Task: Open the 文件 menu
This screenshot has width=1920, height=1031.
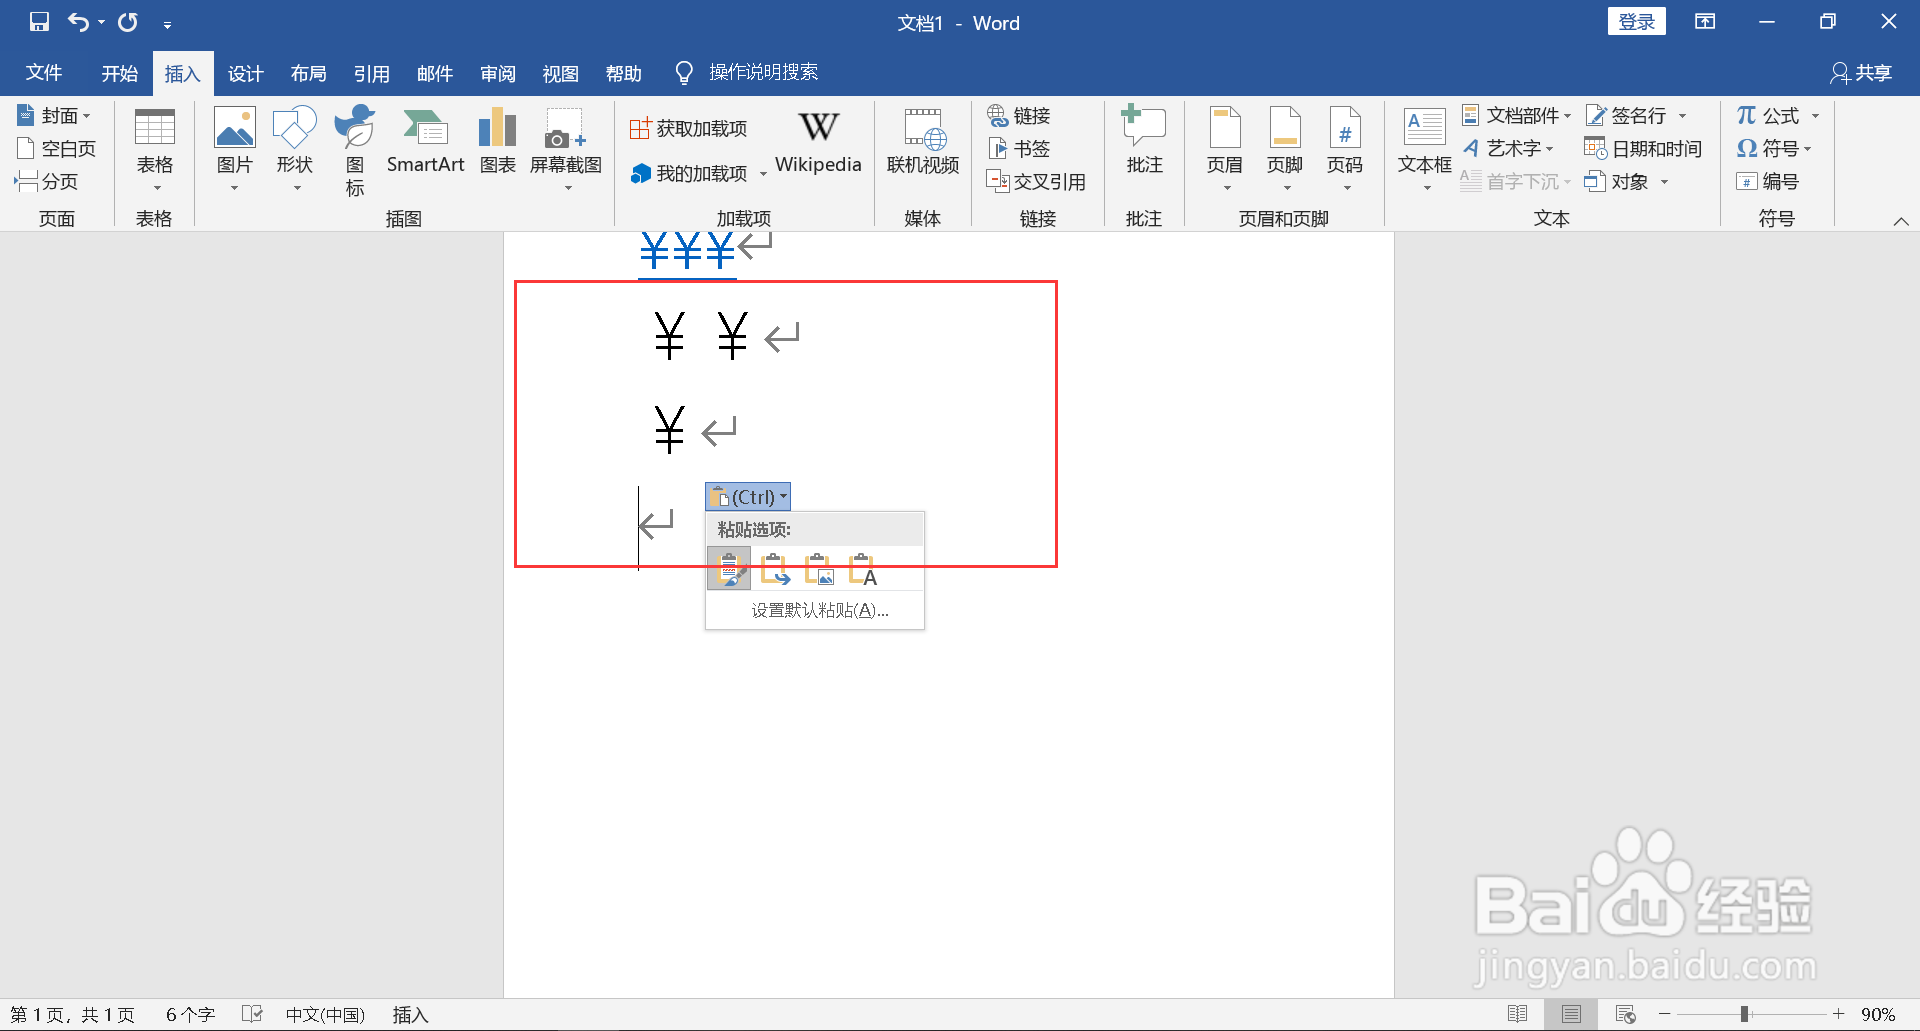Action: pyautogui.click(x=44, y=72)
